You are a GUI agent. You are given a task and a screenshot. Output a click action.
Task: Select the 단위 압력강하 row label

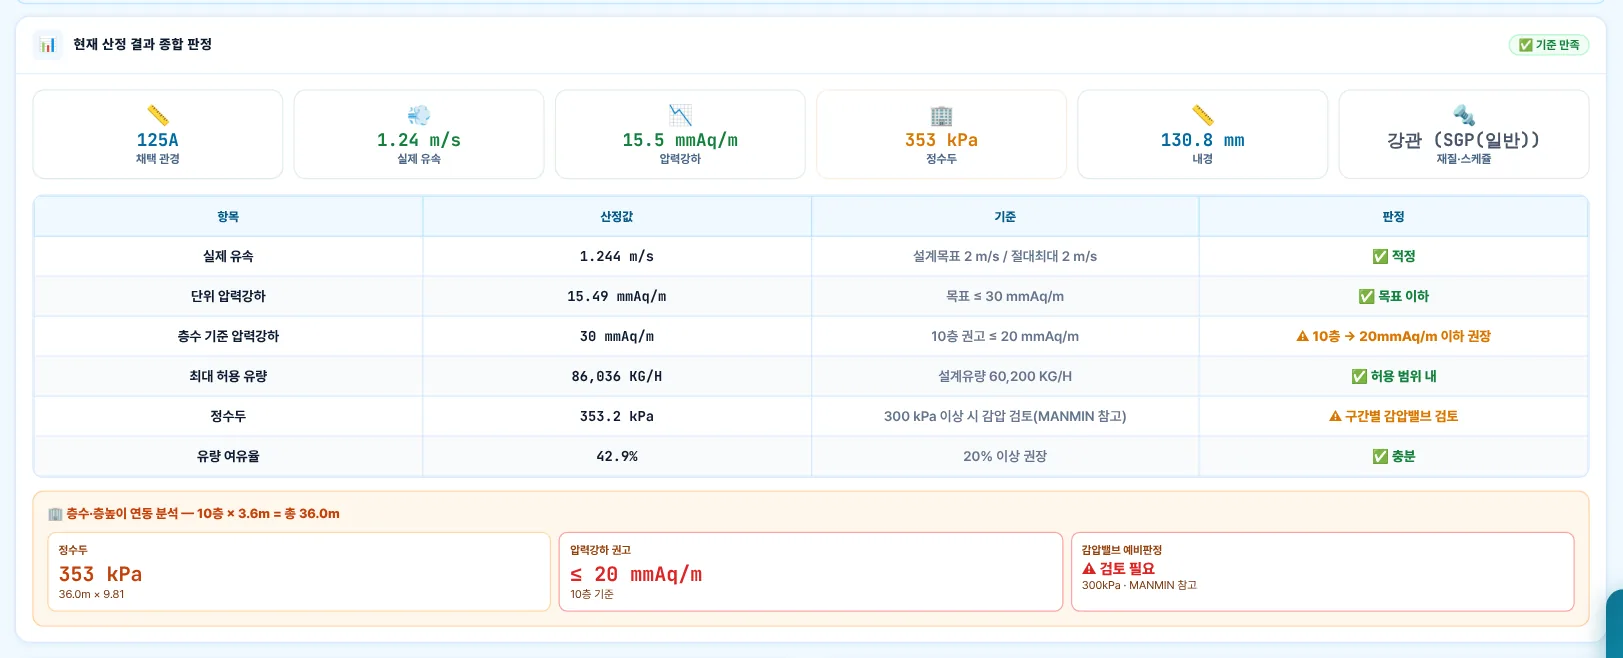point(228,297)
